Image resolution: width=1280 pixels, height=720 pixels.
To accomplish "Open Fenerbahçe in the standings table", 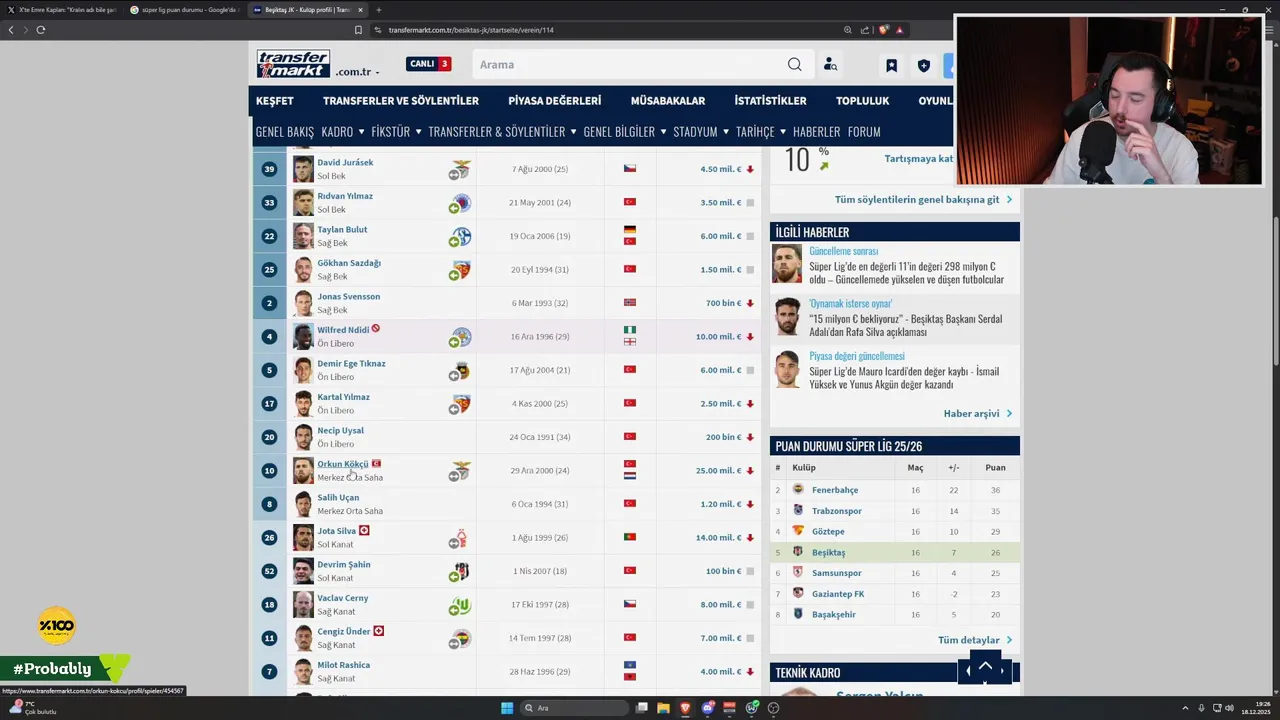I will point(835,490).
